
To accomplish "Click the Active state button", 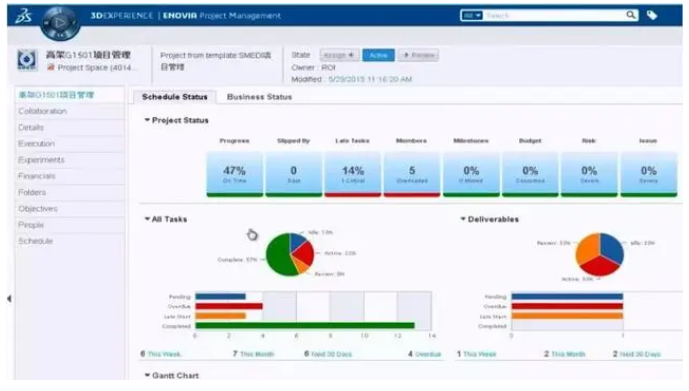I will coord(378,55).
